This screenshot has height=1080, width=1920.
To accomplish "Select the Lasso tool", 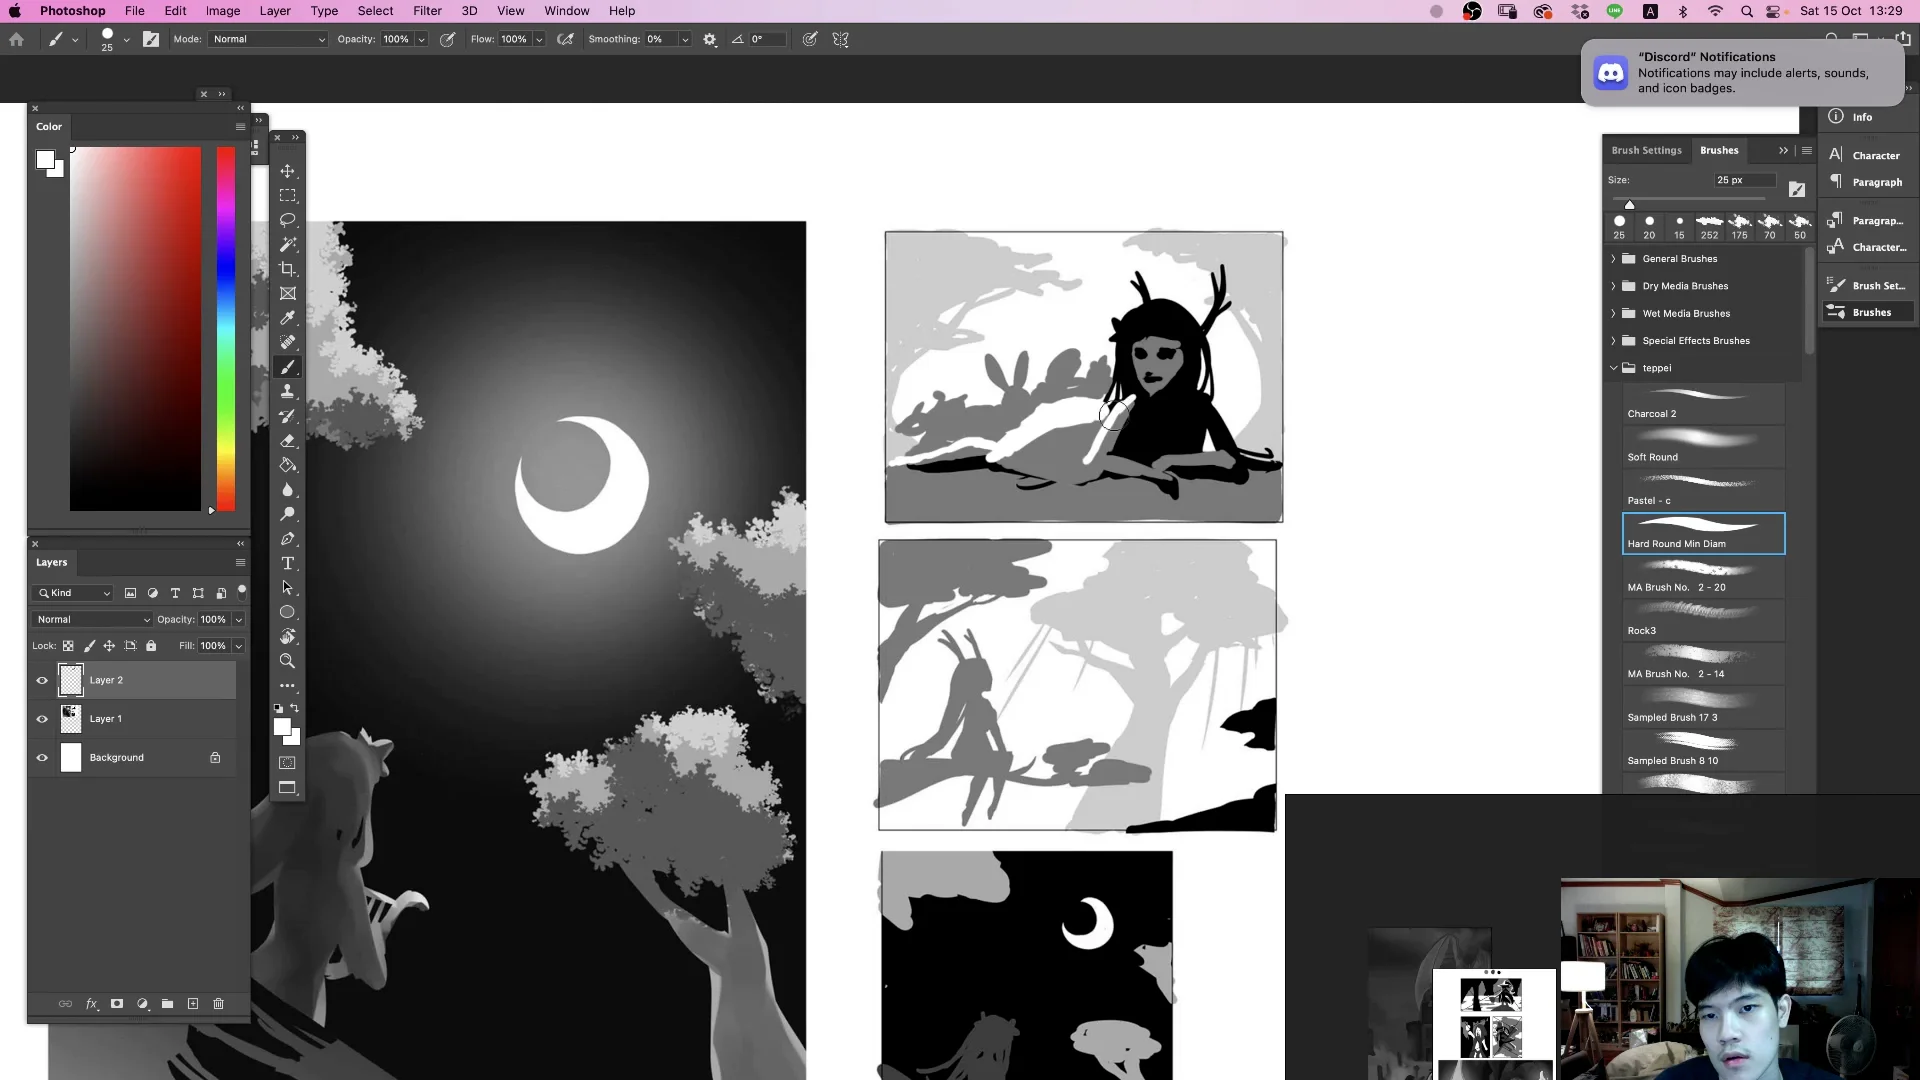I will (x=287, y=220).
